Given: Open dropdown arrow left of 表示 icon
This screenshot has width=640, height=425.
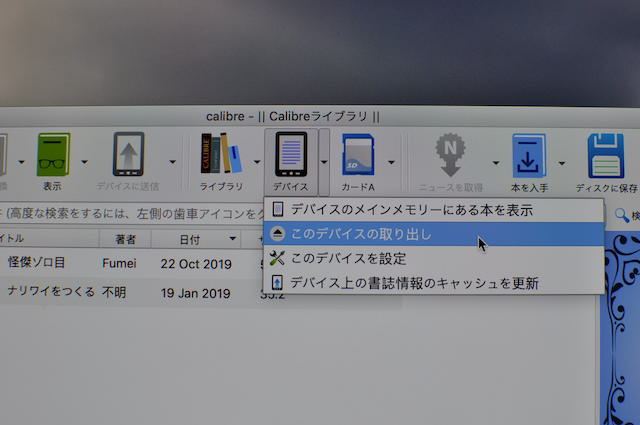Looking at the screenshot, I should [22, 162].
